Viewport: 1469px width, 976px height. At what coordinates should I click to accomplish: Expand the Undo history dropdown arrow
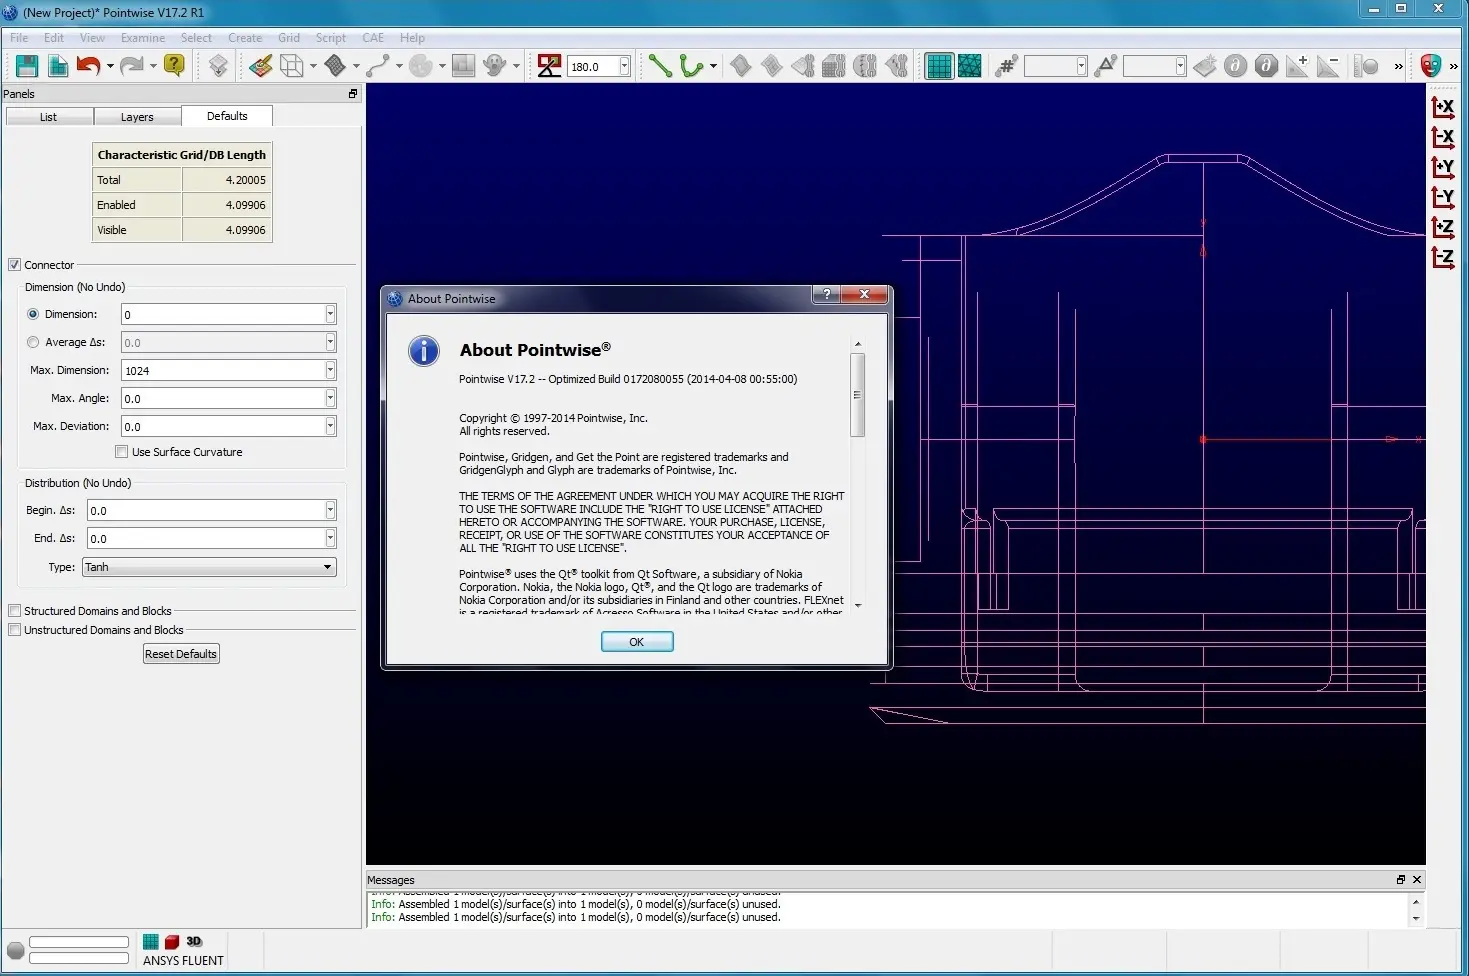[x=108, y=67]
